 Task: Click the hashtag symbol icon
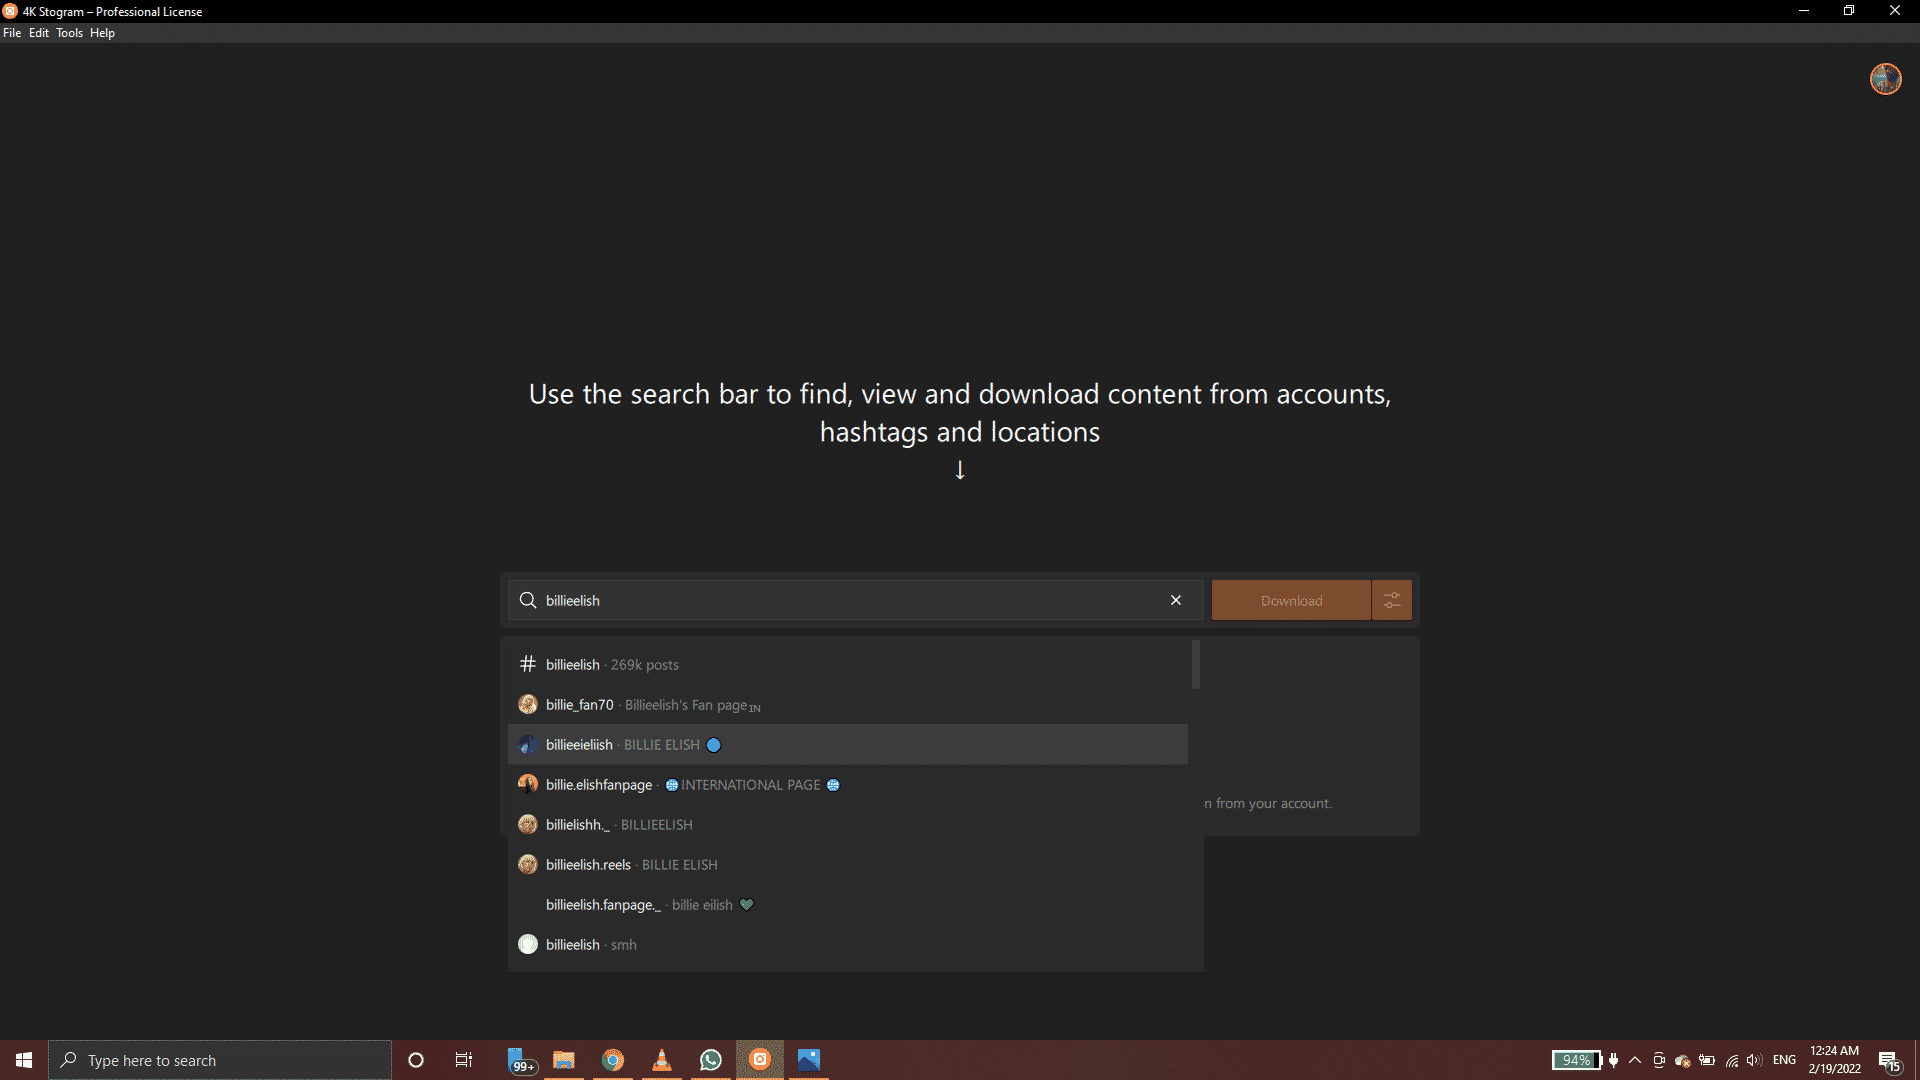pos(528,664)
